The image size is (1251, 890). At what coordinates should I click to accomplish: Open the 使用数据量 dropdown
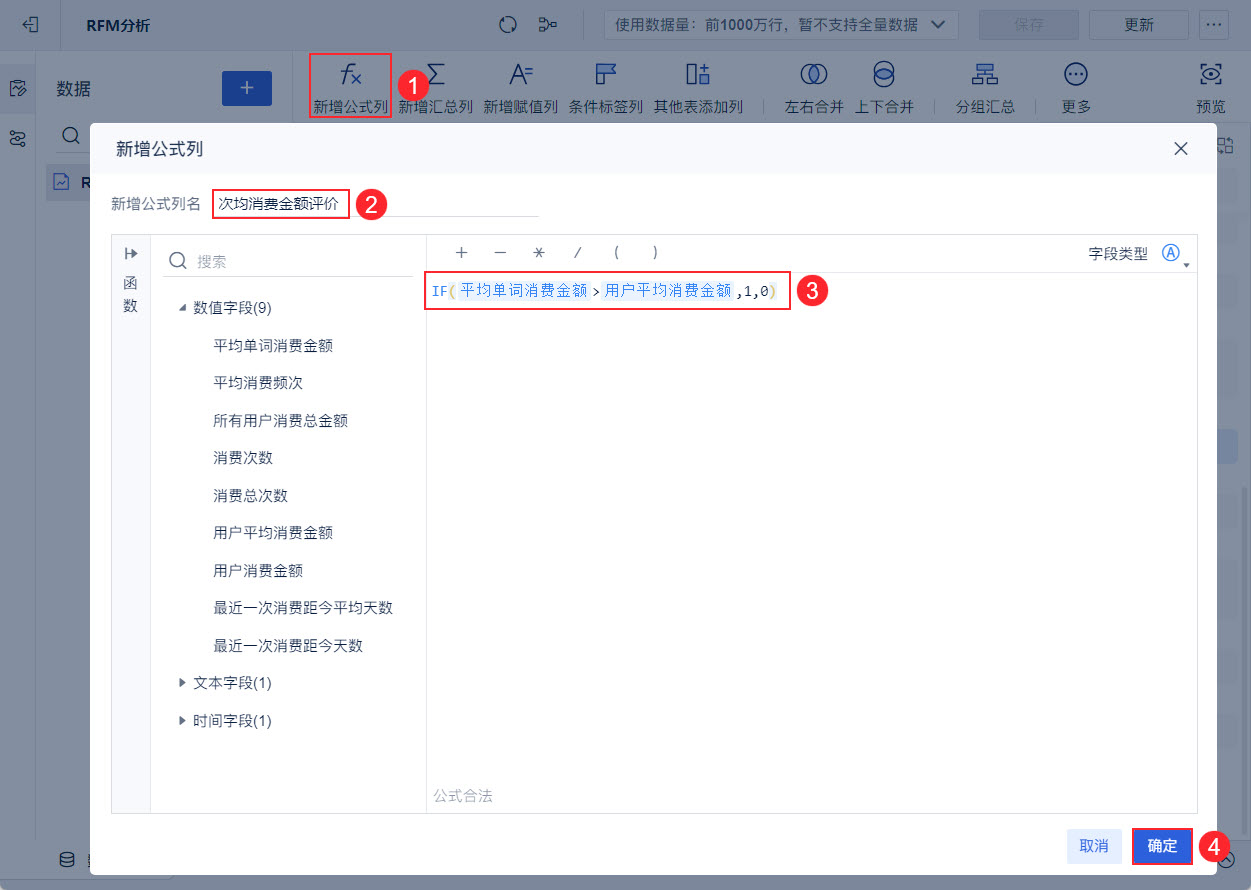click(x=781, y=25)
